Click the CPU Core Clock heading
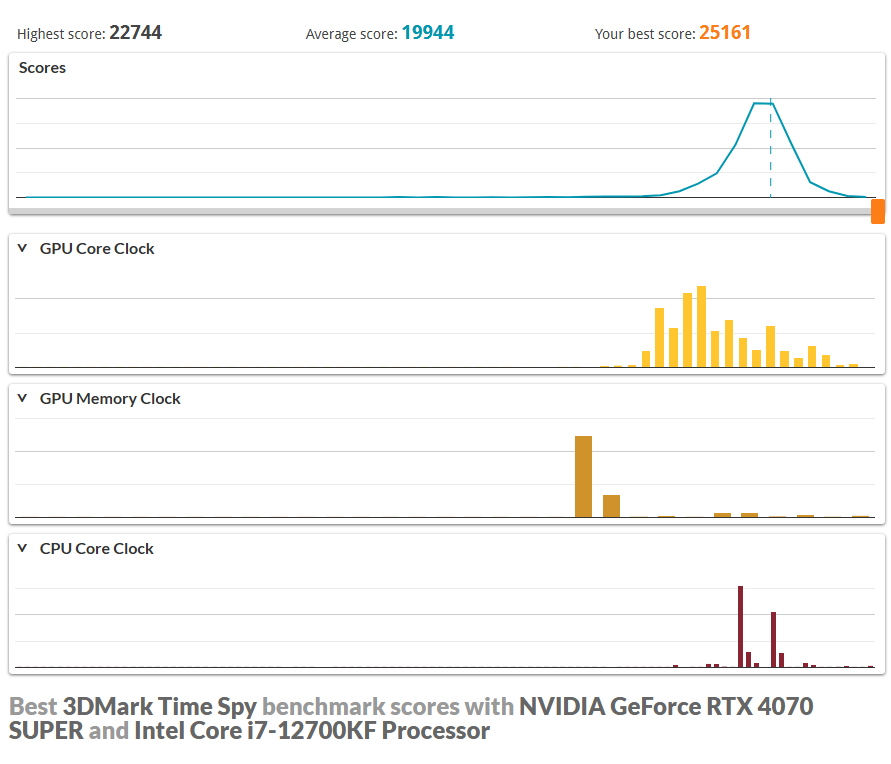Screen dimensions: 891x764 pos(97,549)
